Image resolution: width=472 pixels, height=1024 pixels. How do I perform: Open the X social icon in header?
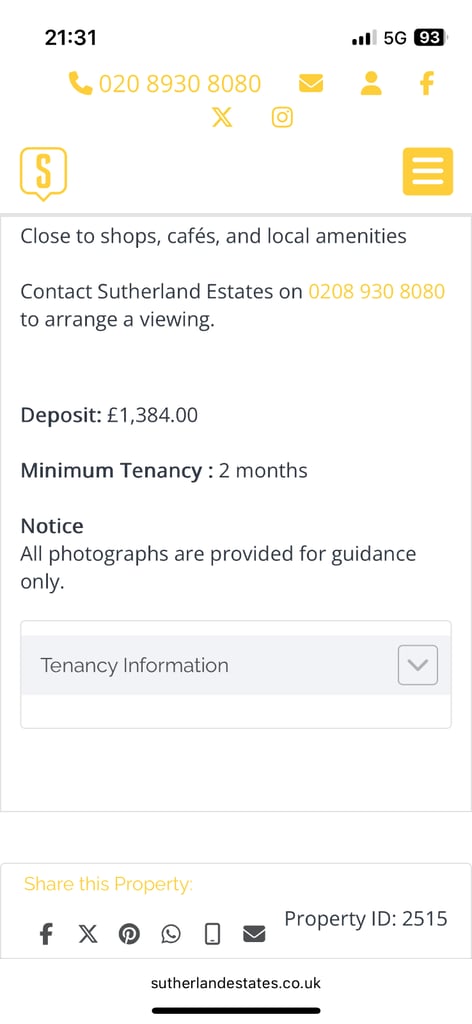point(223,118)
